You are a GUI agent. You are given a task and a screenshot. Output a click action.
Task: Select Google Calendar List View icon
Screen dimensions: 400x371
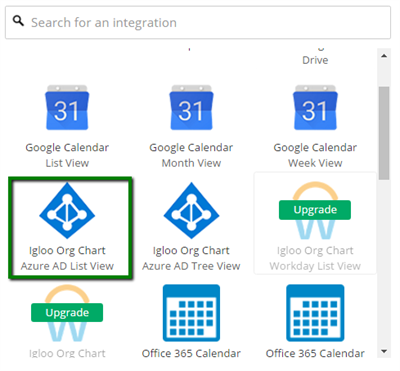coord(67,108)
